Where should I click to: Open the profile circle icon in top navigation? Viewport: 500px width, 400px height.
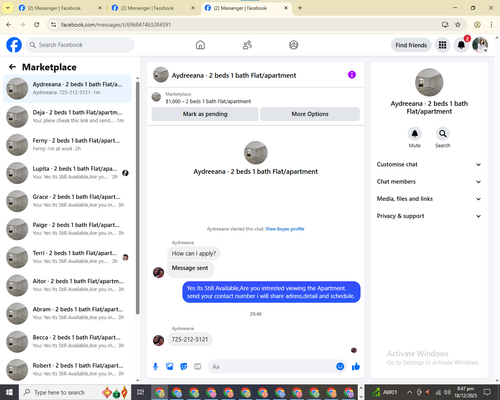(294, 45)
